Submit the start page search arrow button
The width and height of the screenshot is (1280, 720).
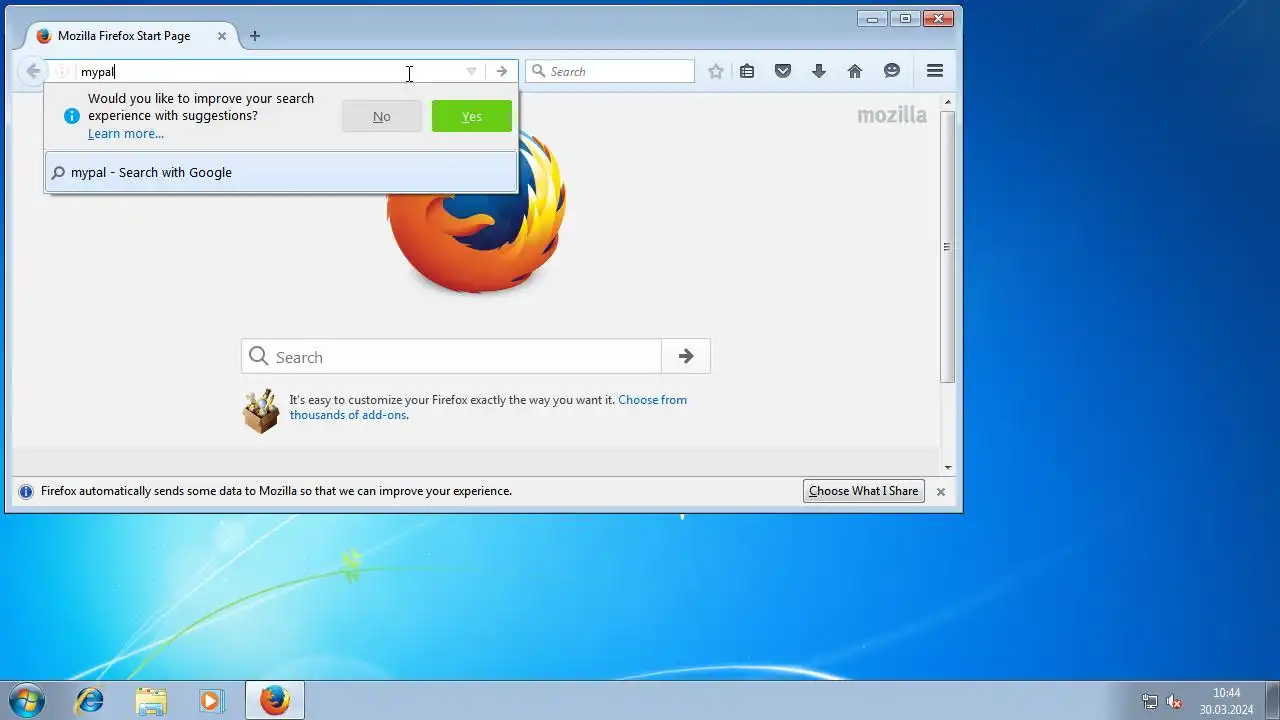tap(686, 356)
